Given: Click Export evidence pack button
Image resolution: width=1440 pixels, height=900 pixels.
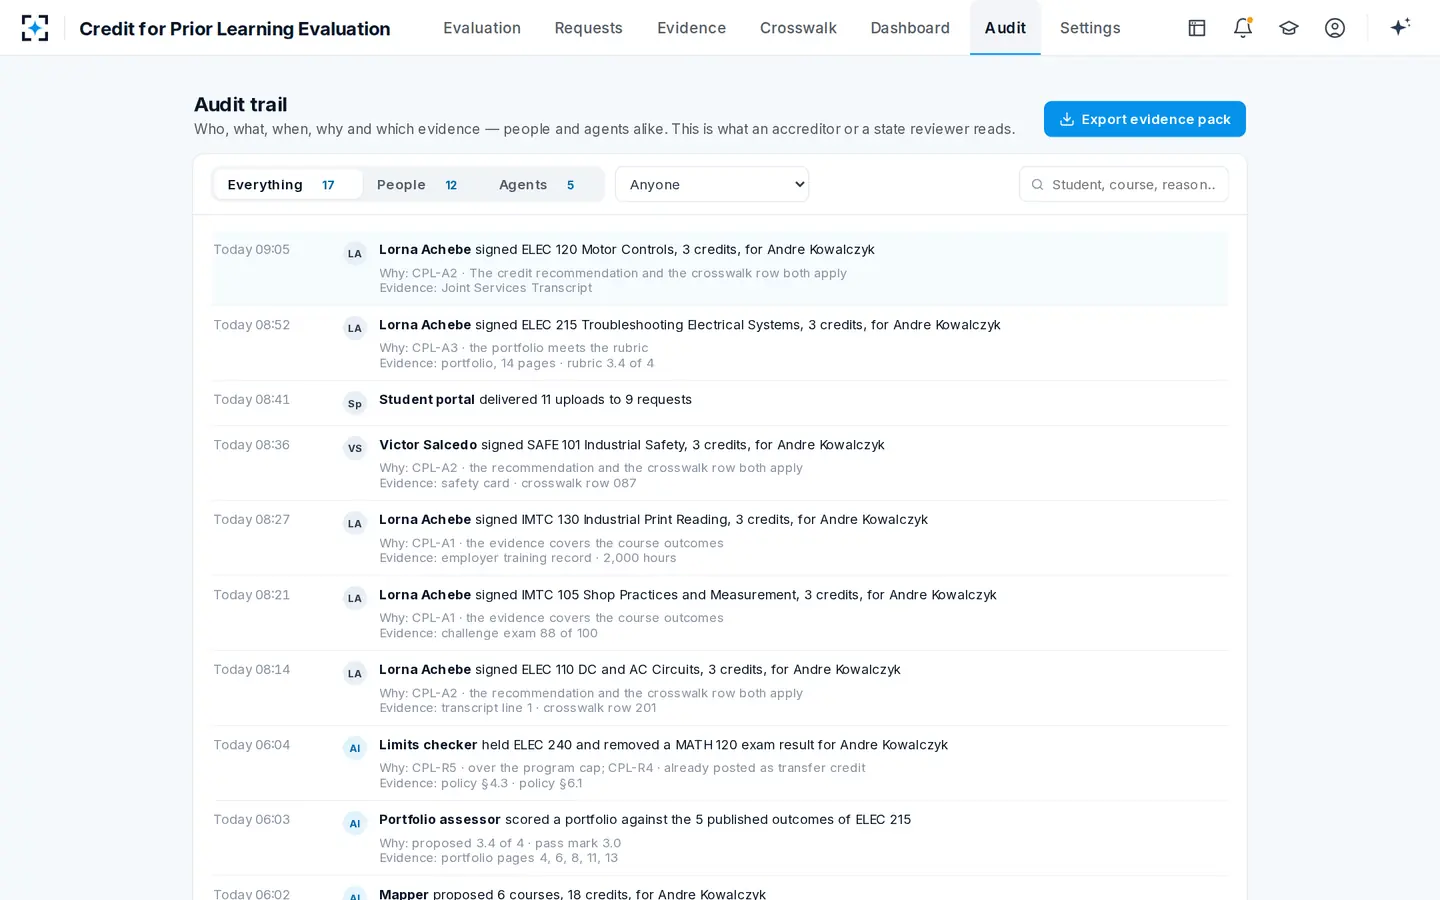Looking at the screenshot, I should coord(1145,119).
